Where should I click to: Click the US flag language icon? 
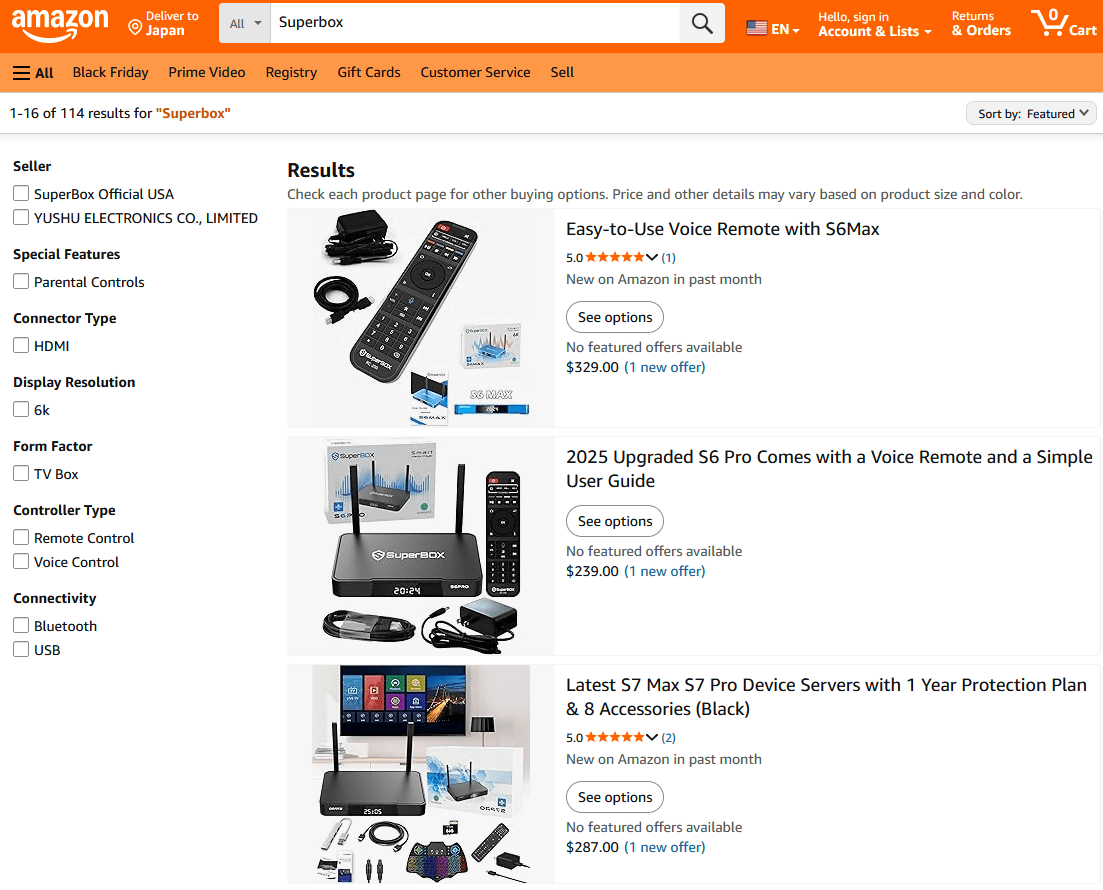[x=757, y=29]
